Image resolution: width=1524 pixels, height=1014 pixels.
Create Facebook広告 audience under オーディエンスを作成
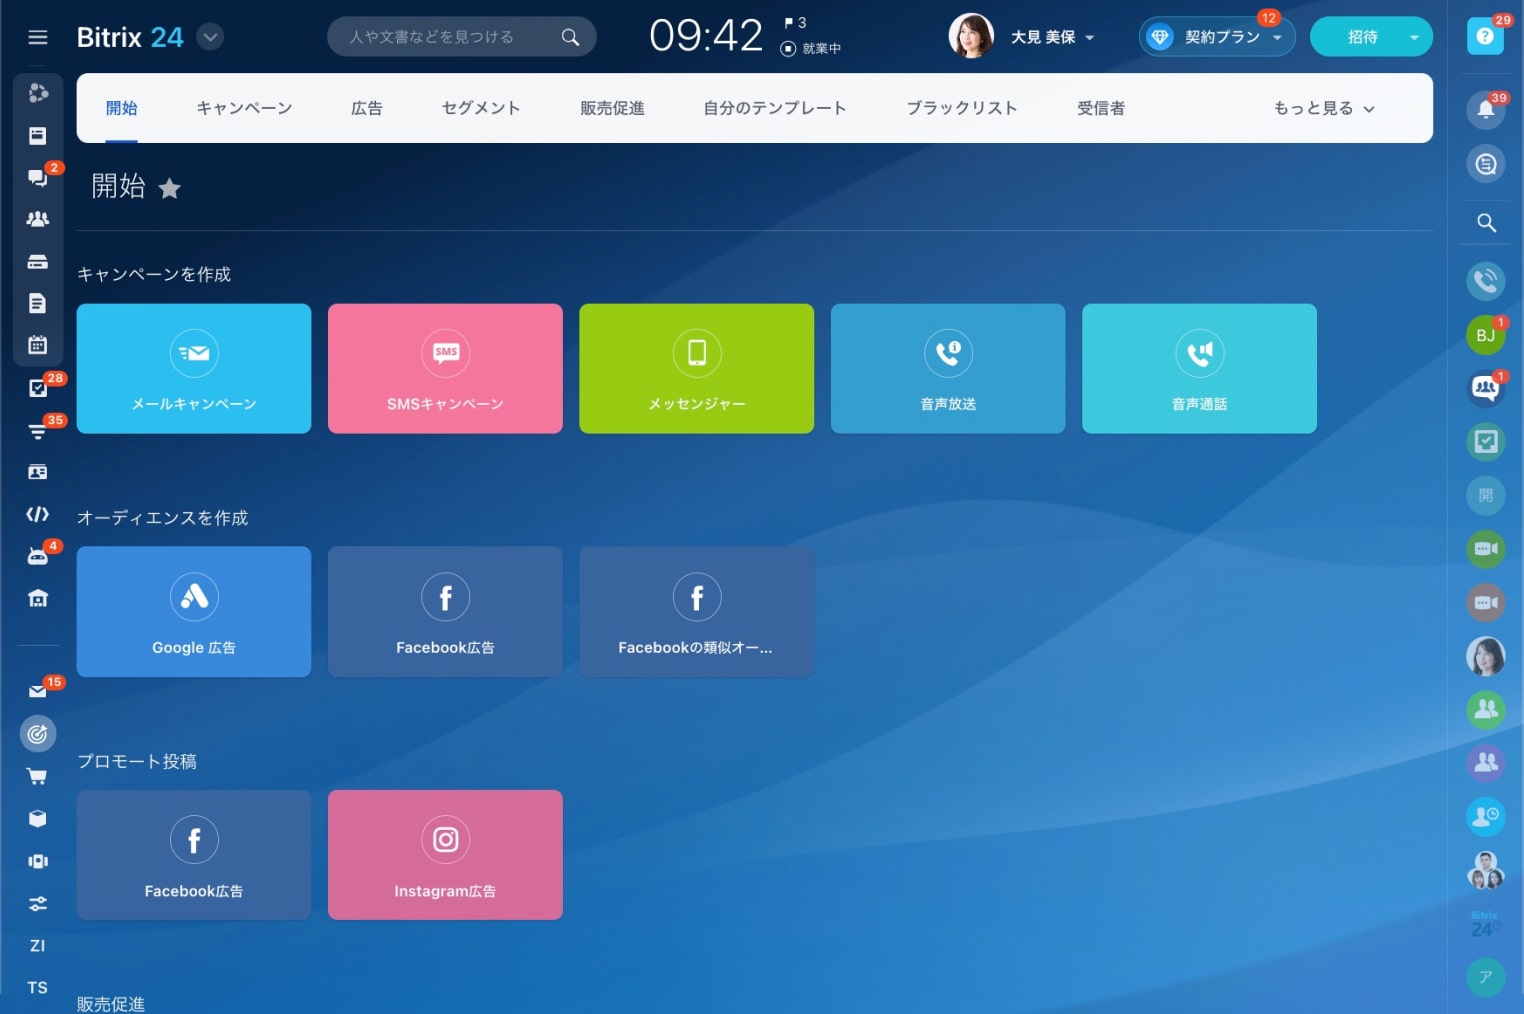click(445, 612)
